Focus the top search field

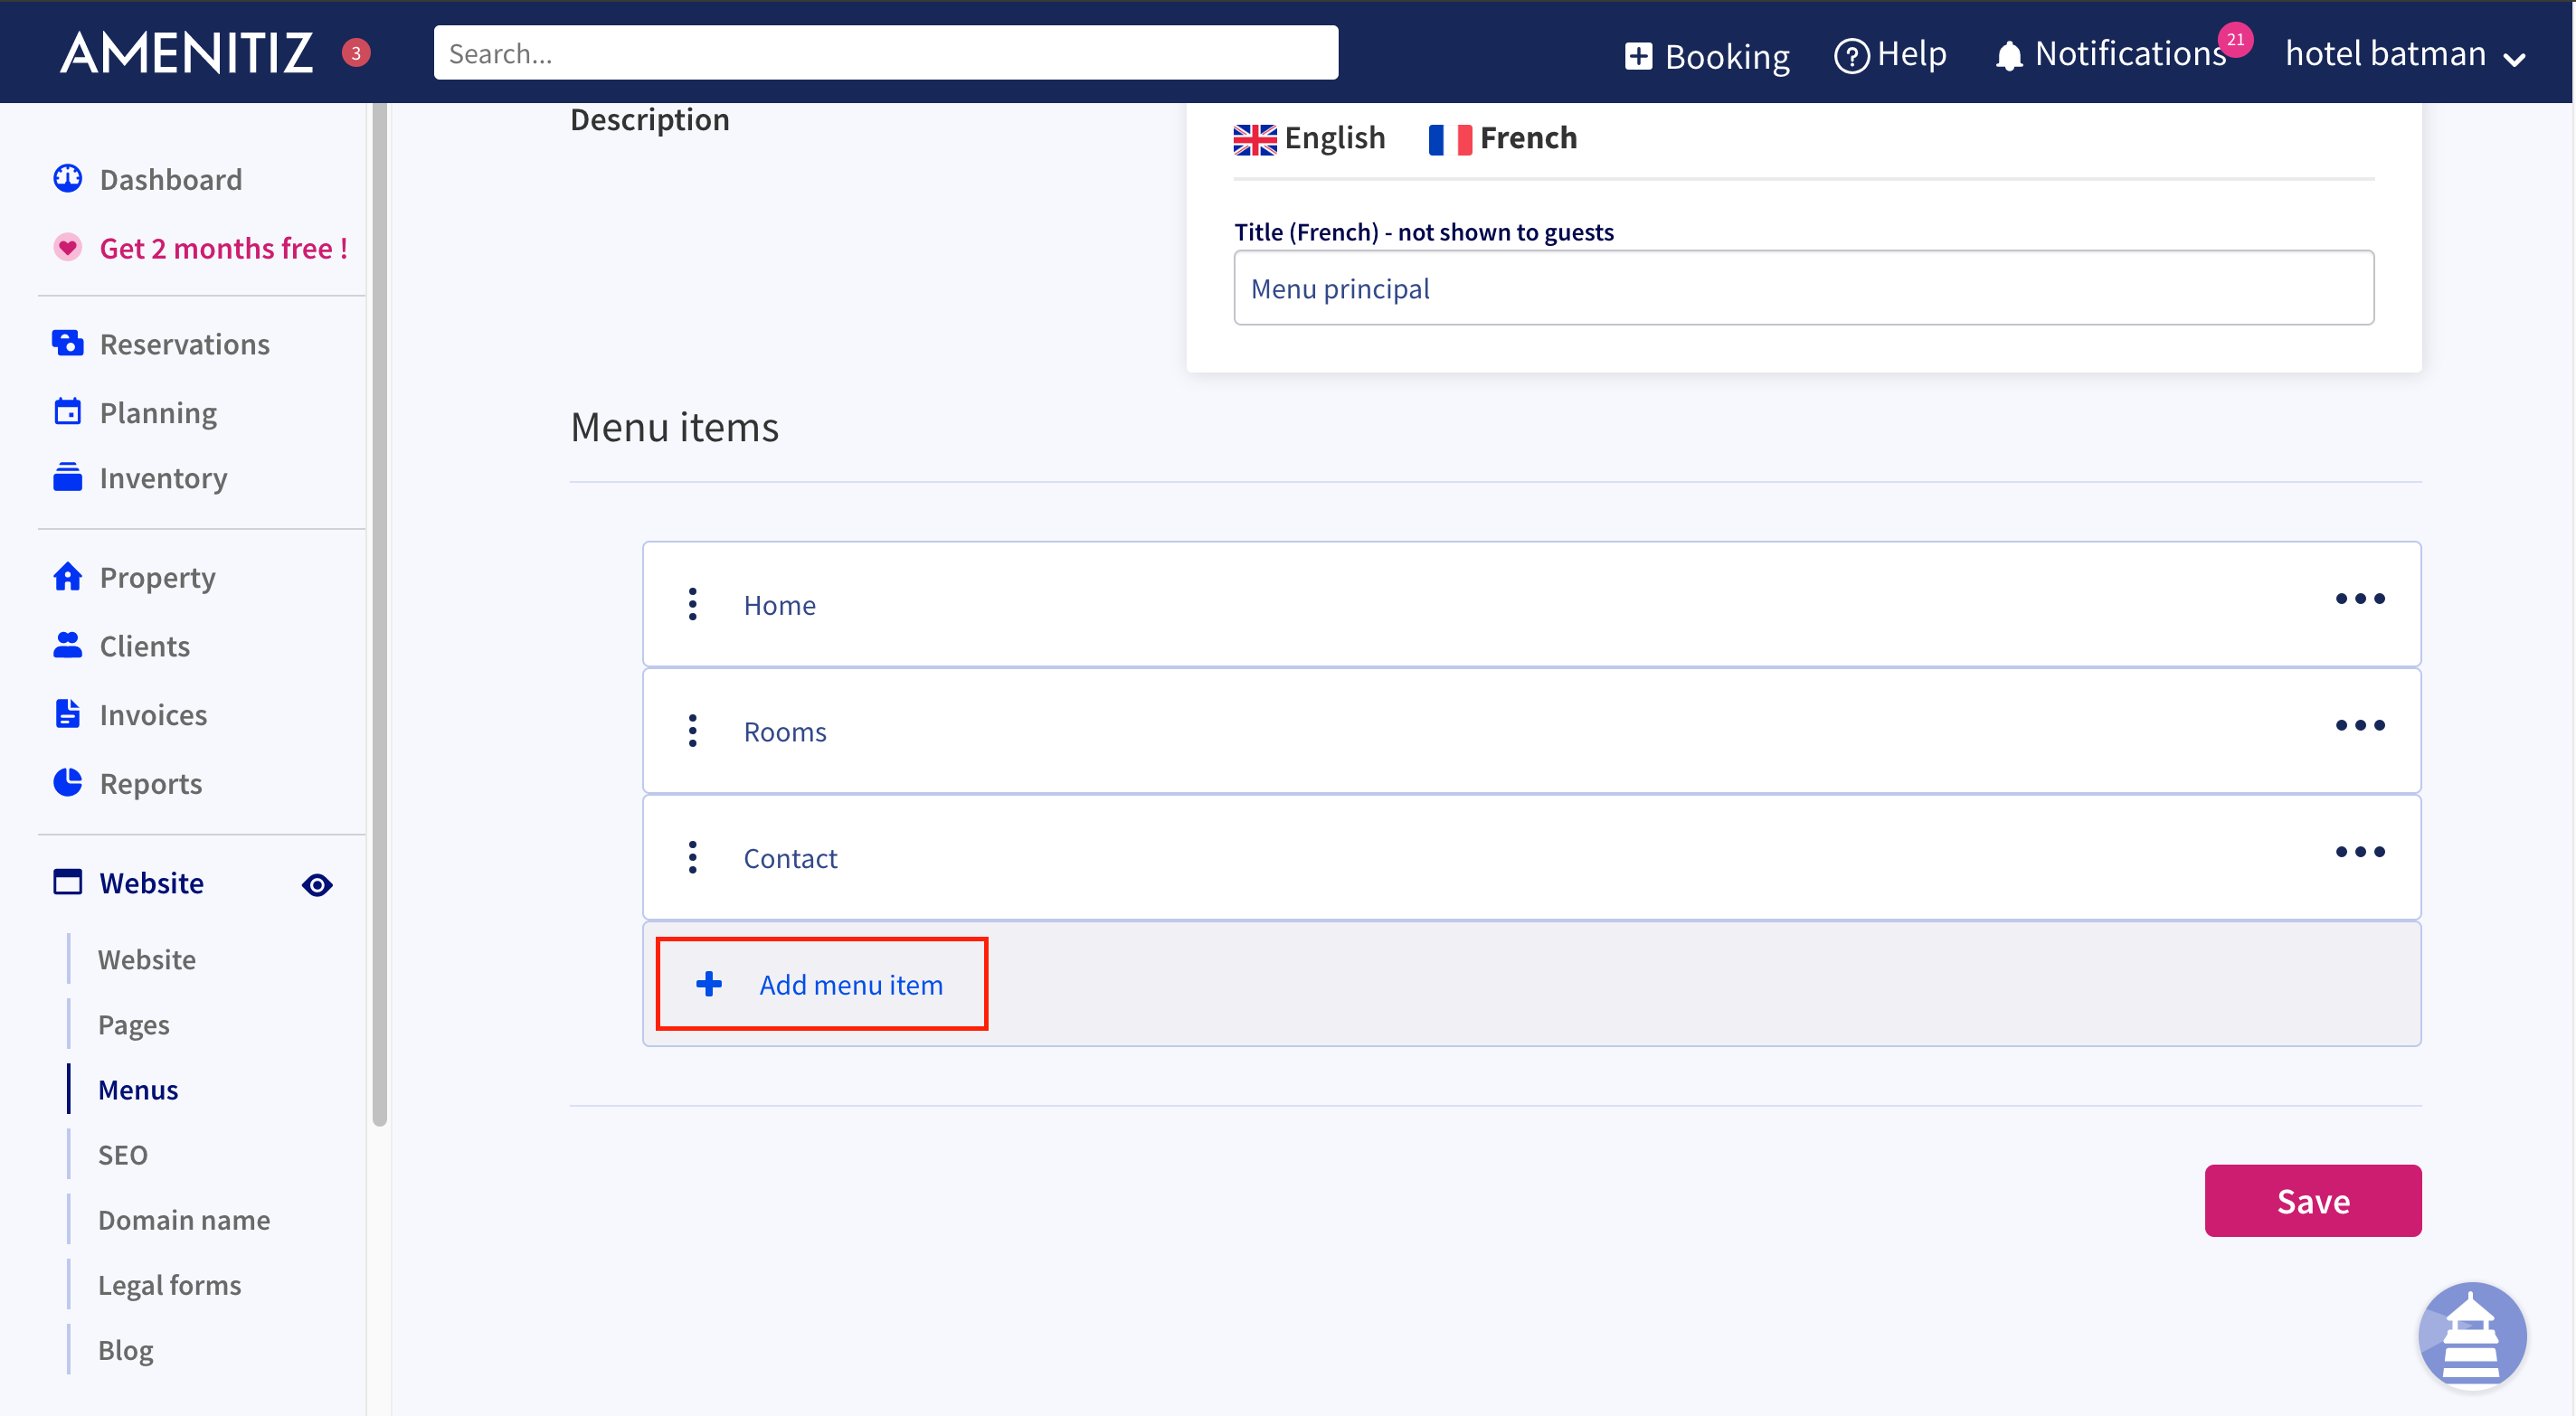pyautogui.click(x=885, y=53)
